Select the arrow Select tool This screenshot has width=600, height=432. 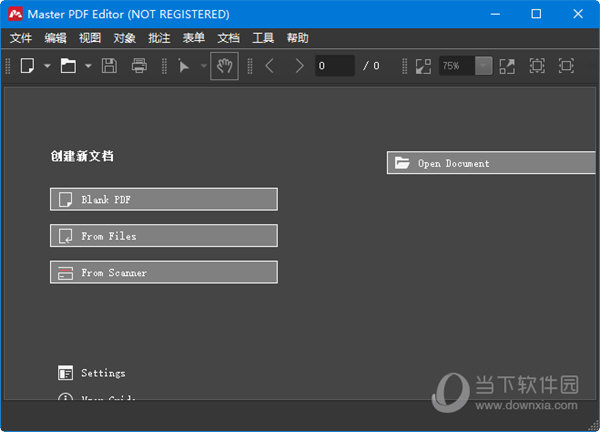184,66
